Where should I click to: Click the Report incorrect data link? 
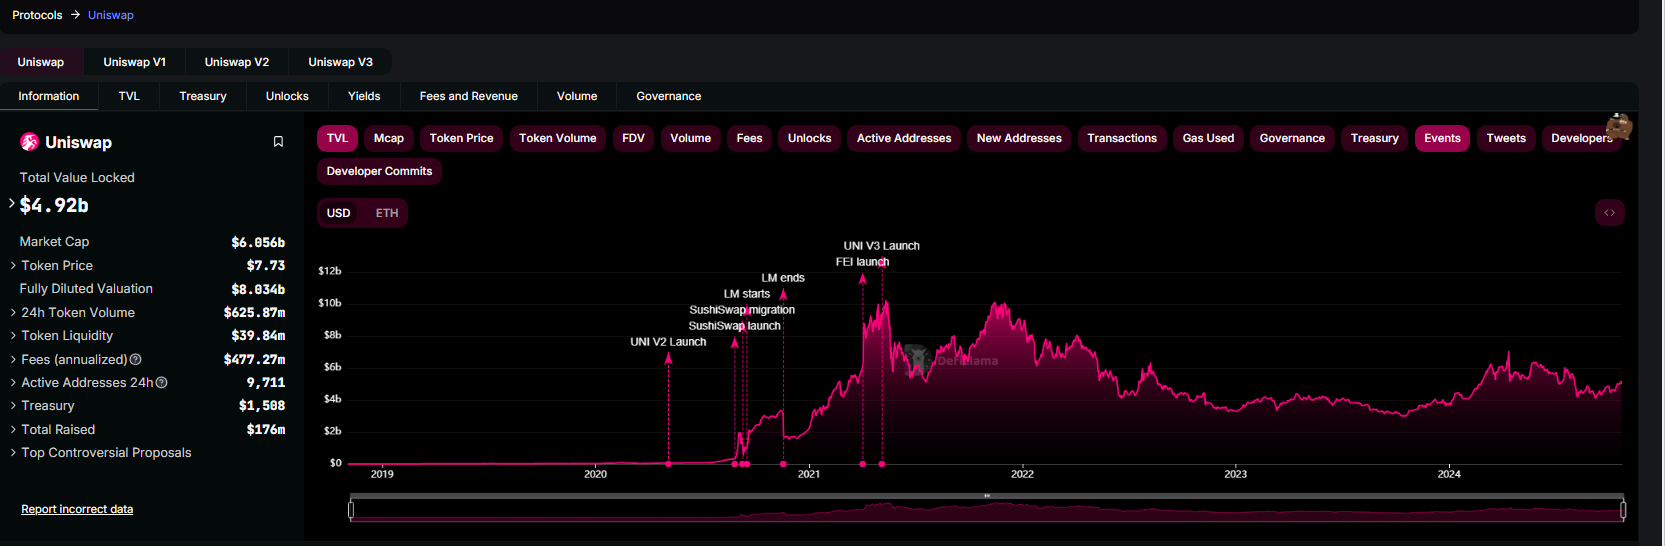(77, 509)
